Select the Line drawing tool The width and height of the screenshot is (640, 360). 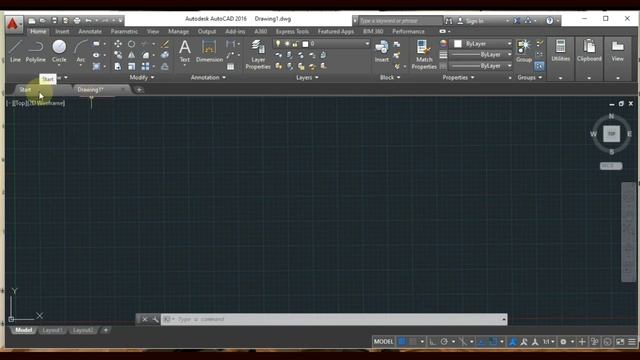coord(15,51)
